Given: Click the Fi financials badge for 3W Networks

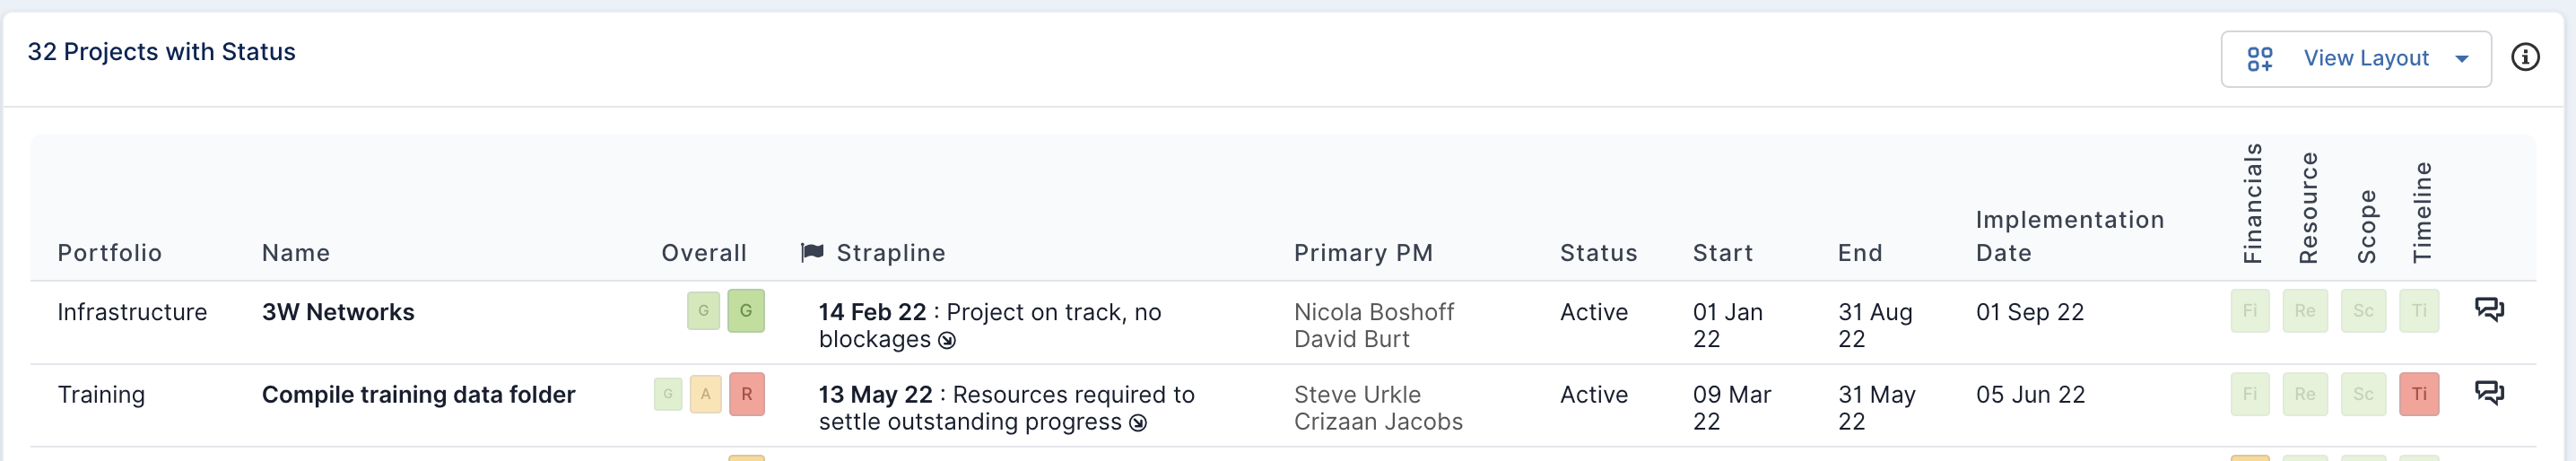Looking at the screenshot, I should (x=2250, y=311).
